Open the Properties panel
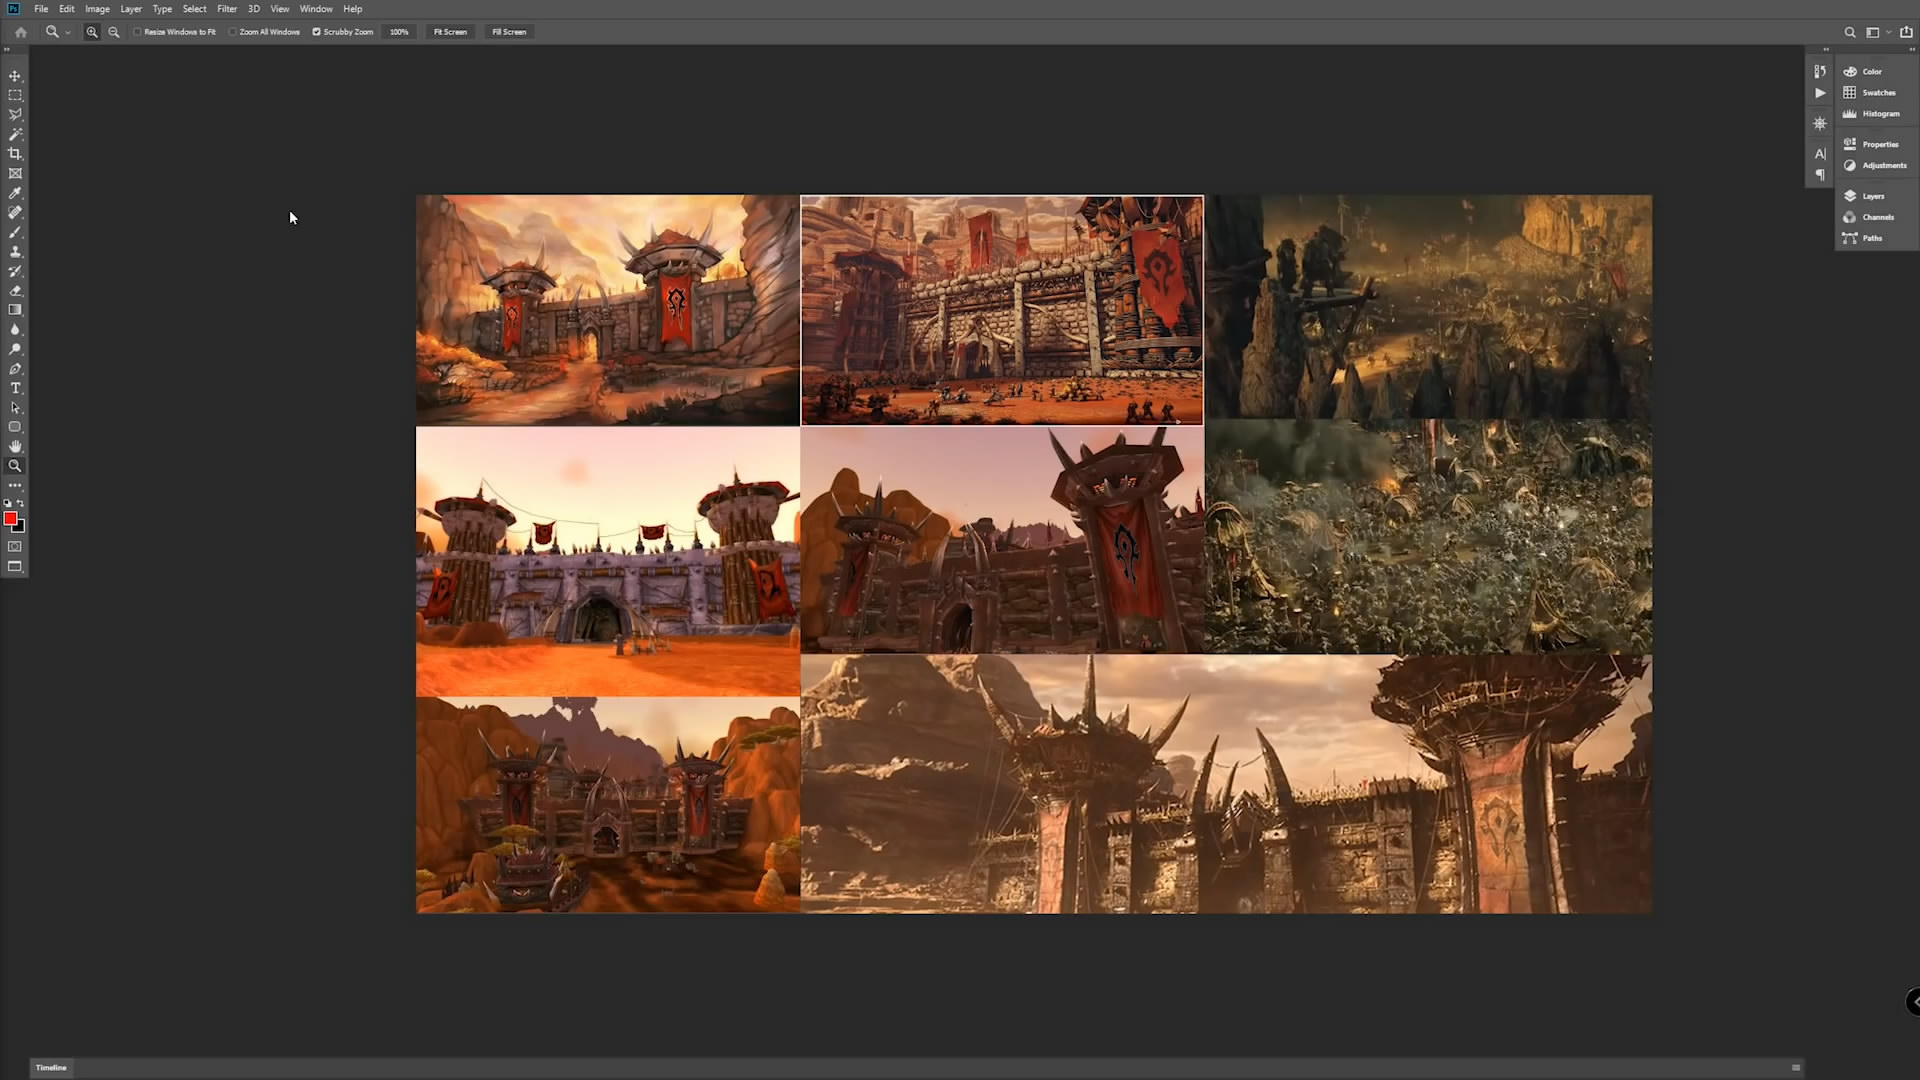The height and width of the screenshot is (1080, 1920). click(1872, 144)
